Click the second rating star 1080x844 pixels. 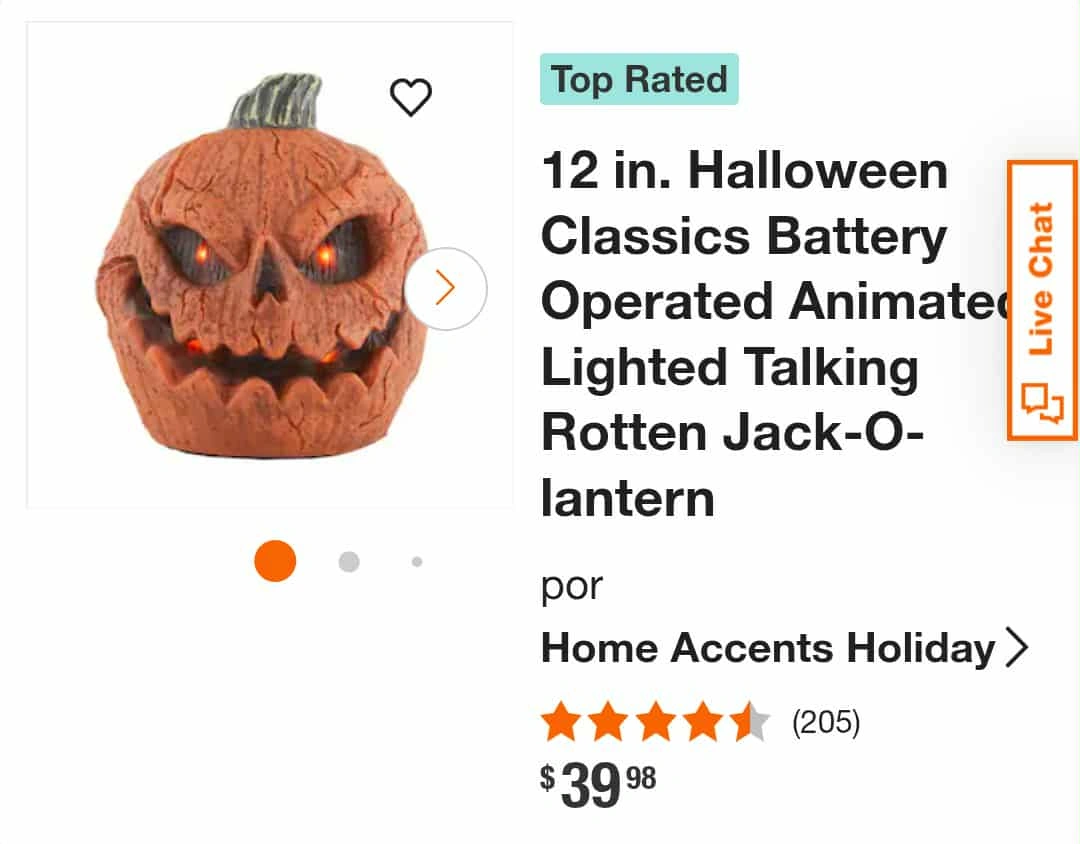(607, 722)
